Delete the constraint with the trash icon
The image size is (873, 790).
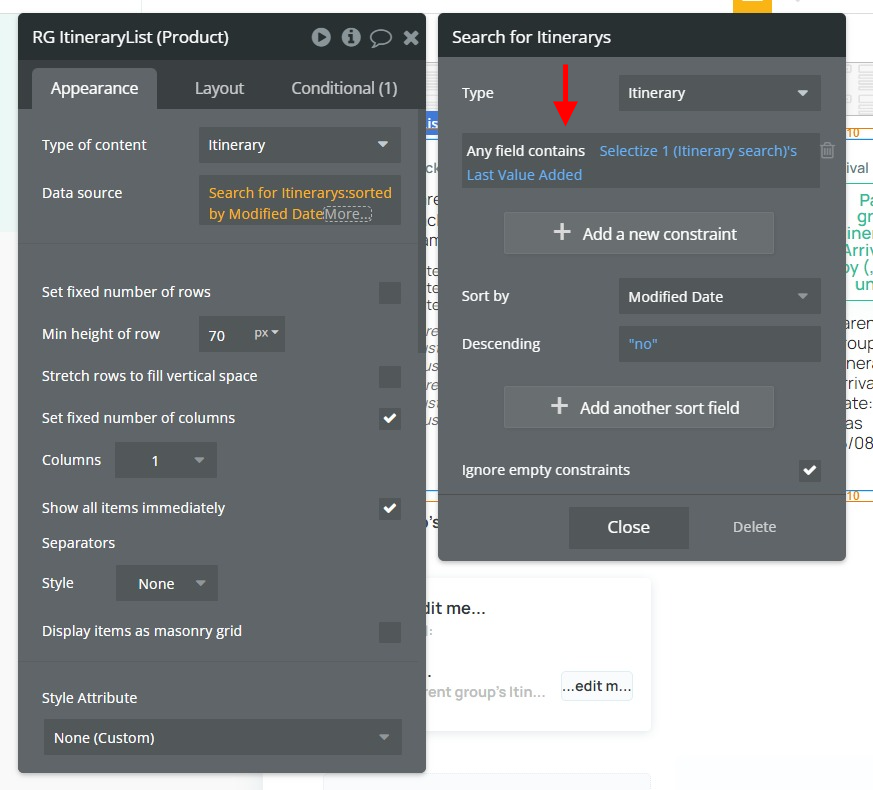[x=827, y=150]
